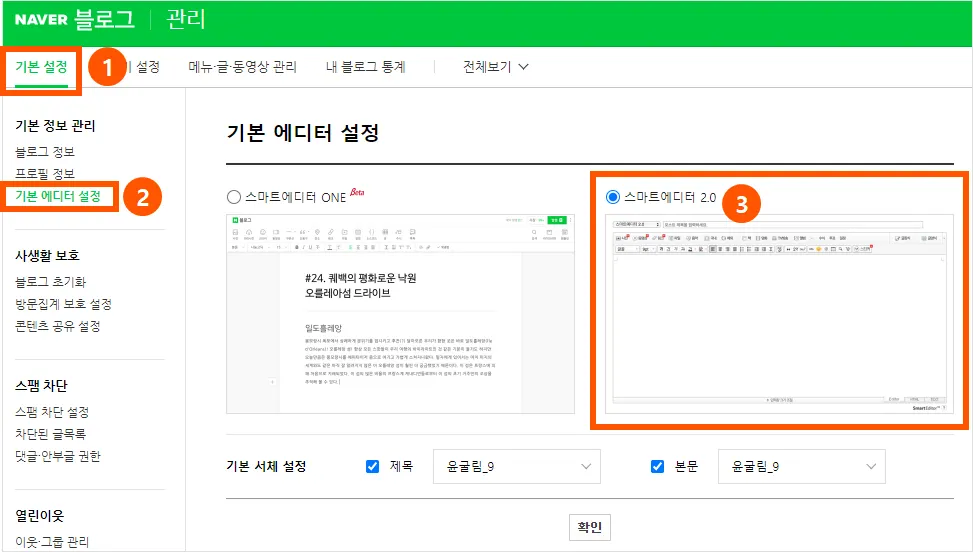Open 스팸 차단 설정
The height and width of the screenshot is (552, 973).
tap(52, 412)
